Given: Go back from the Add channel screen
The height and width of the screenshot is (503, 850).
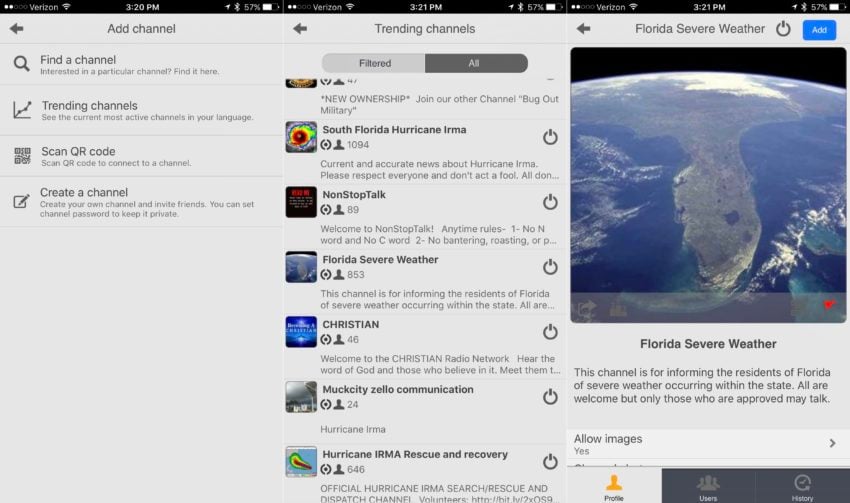Looking at the screenshot, I should [x=16, y=28].
